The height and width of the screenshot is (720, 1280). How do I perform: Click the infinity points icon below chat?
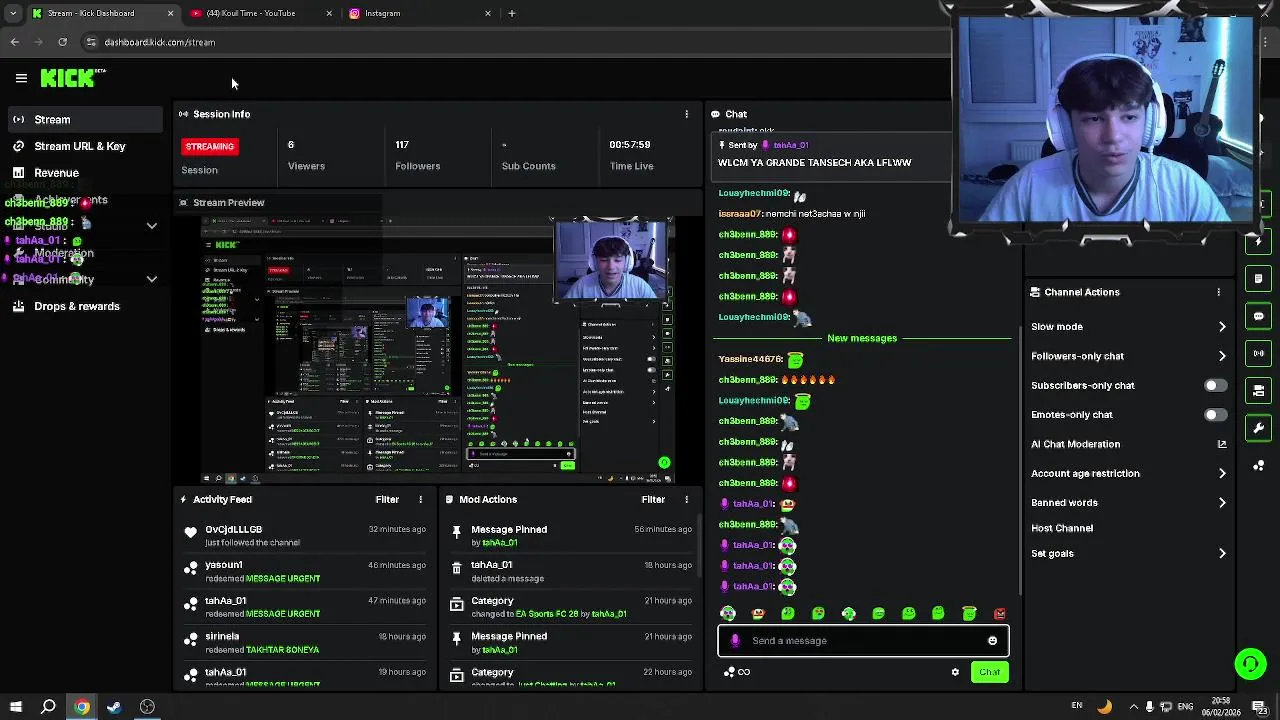737,672
